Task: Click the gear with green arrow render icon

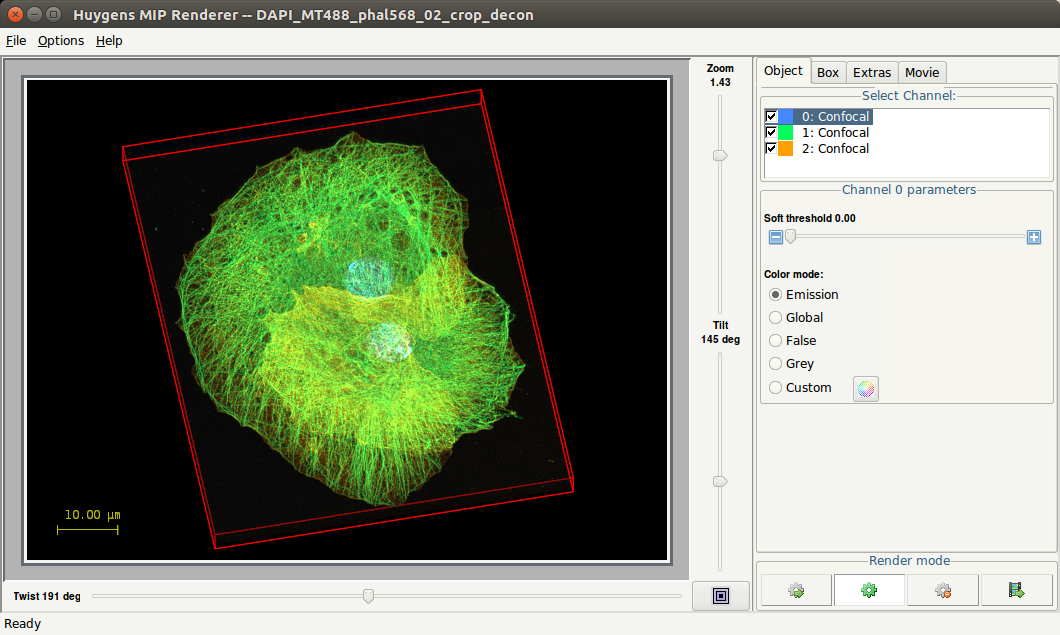Action: click(796, 591)
